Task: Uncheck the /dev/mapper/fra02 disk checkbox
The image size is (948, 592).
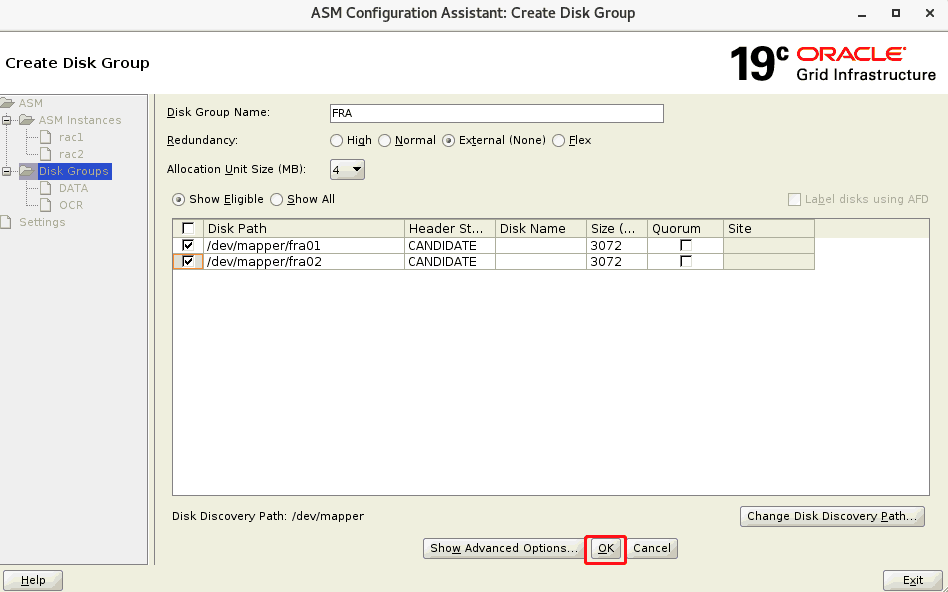Action: (x=188, y=261)
